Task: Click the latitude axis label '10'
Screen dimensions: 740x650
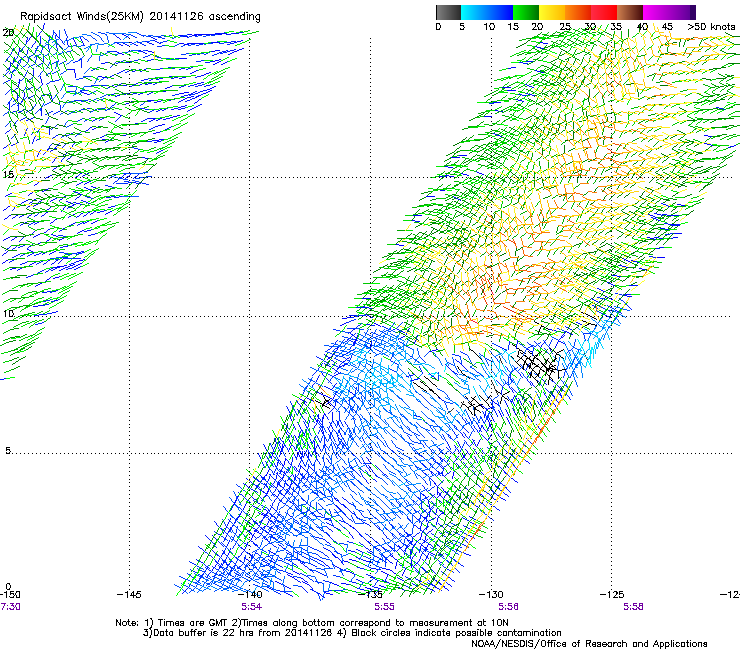Action: tap(8, 313)
